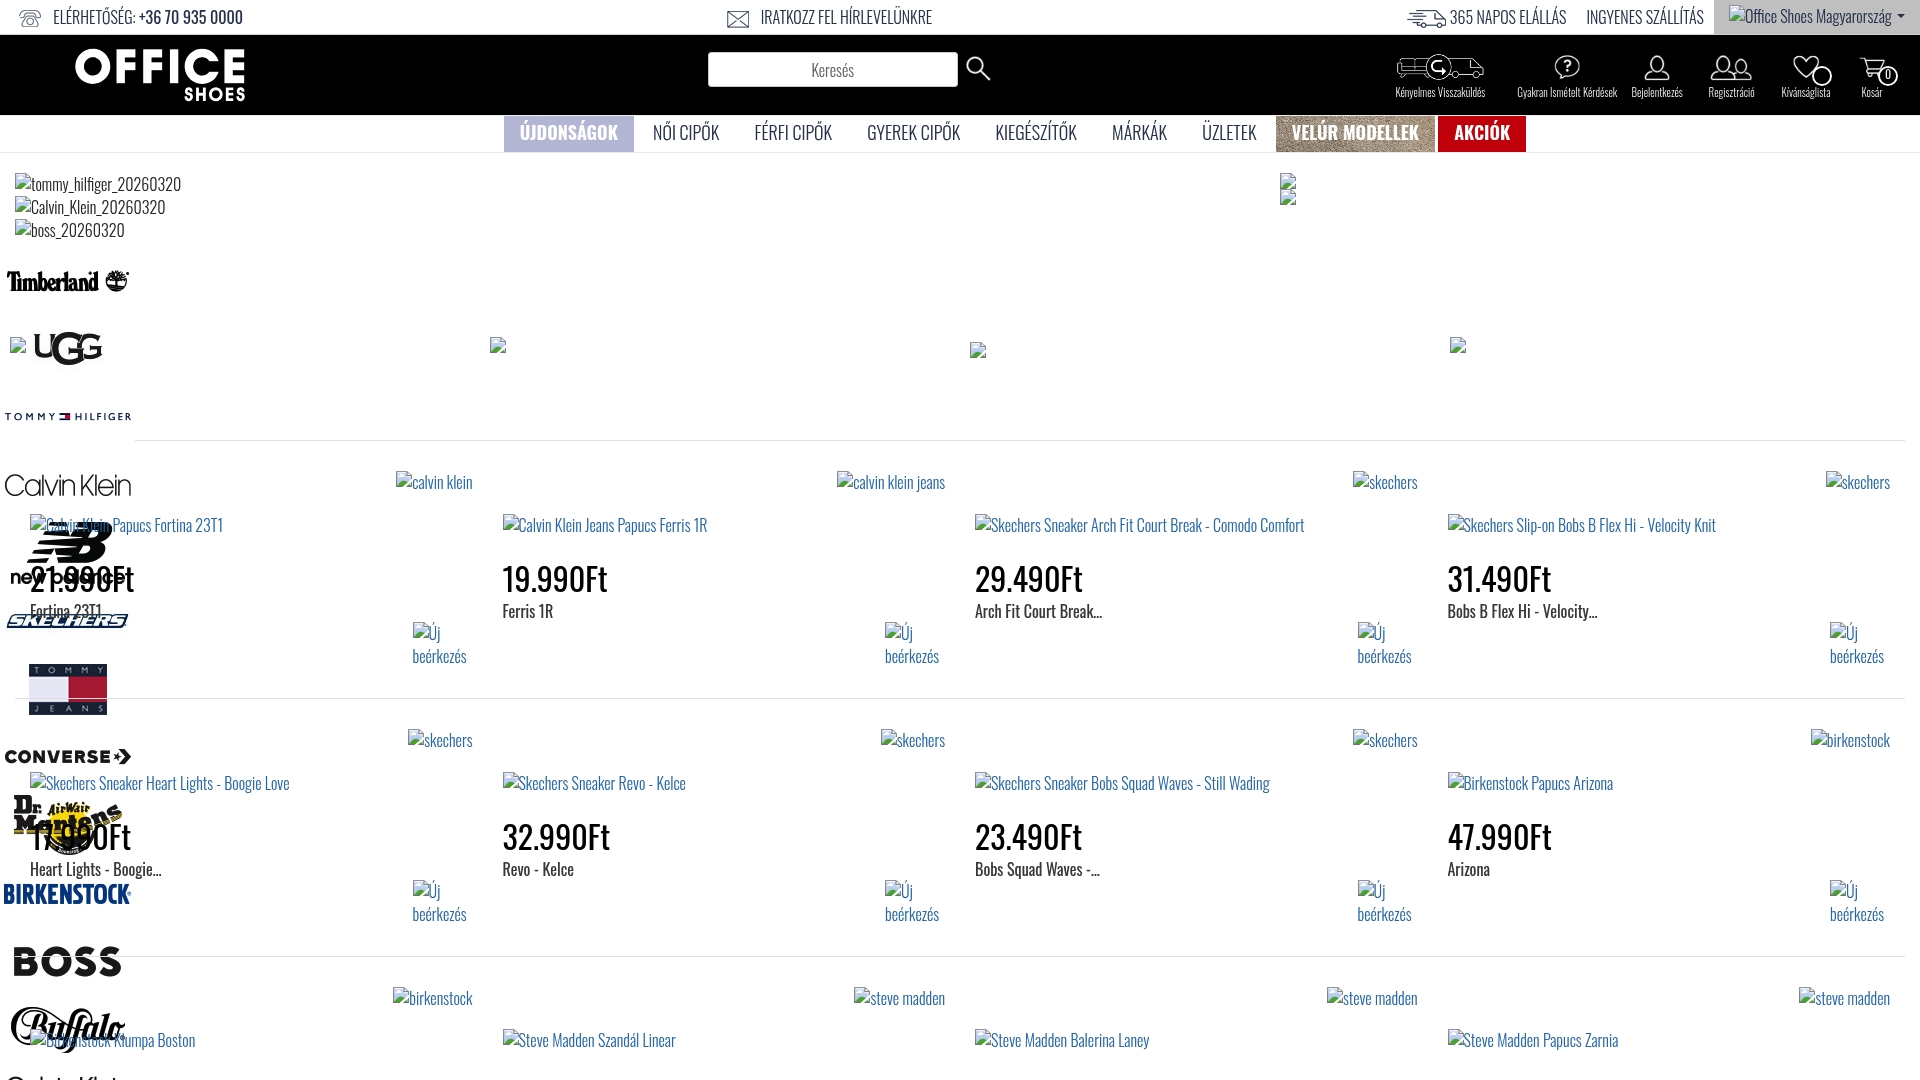Open Steve Madden Szandál Linear image
Screen dimensions: 1920x1080
coord(589,1040)
